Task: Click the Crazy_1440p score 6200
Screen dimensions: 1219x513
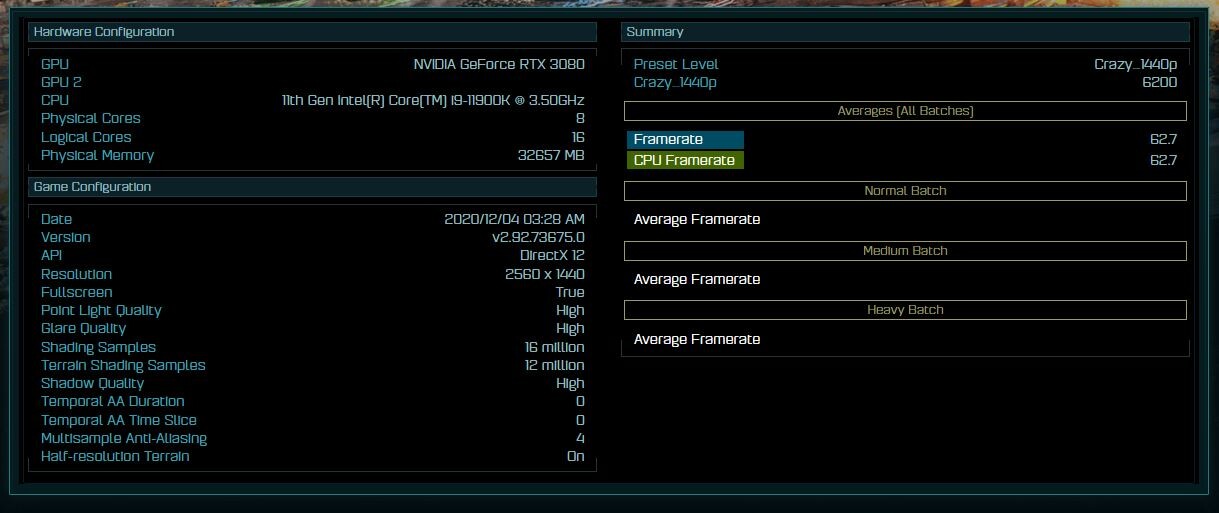Action: click(1159, 82)
